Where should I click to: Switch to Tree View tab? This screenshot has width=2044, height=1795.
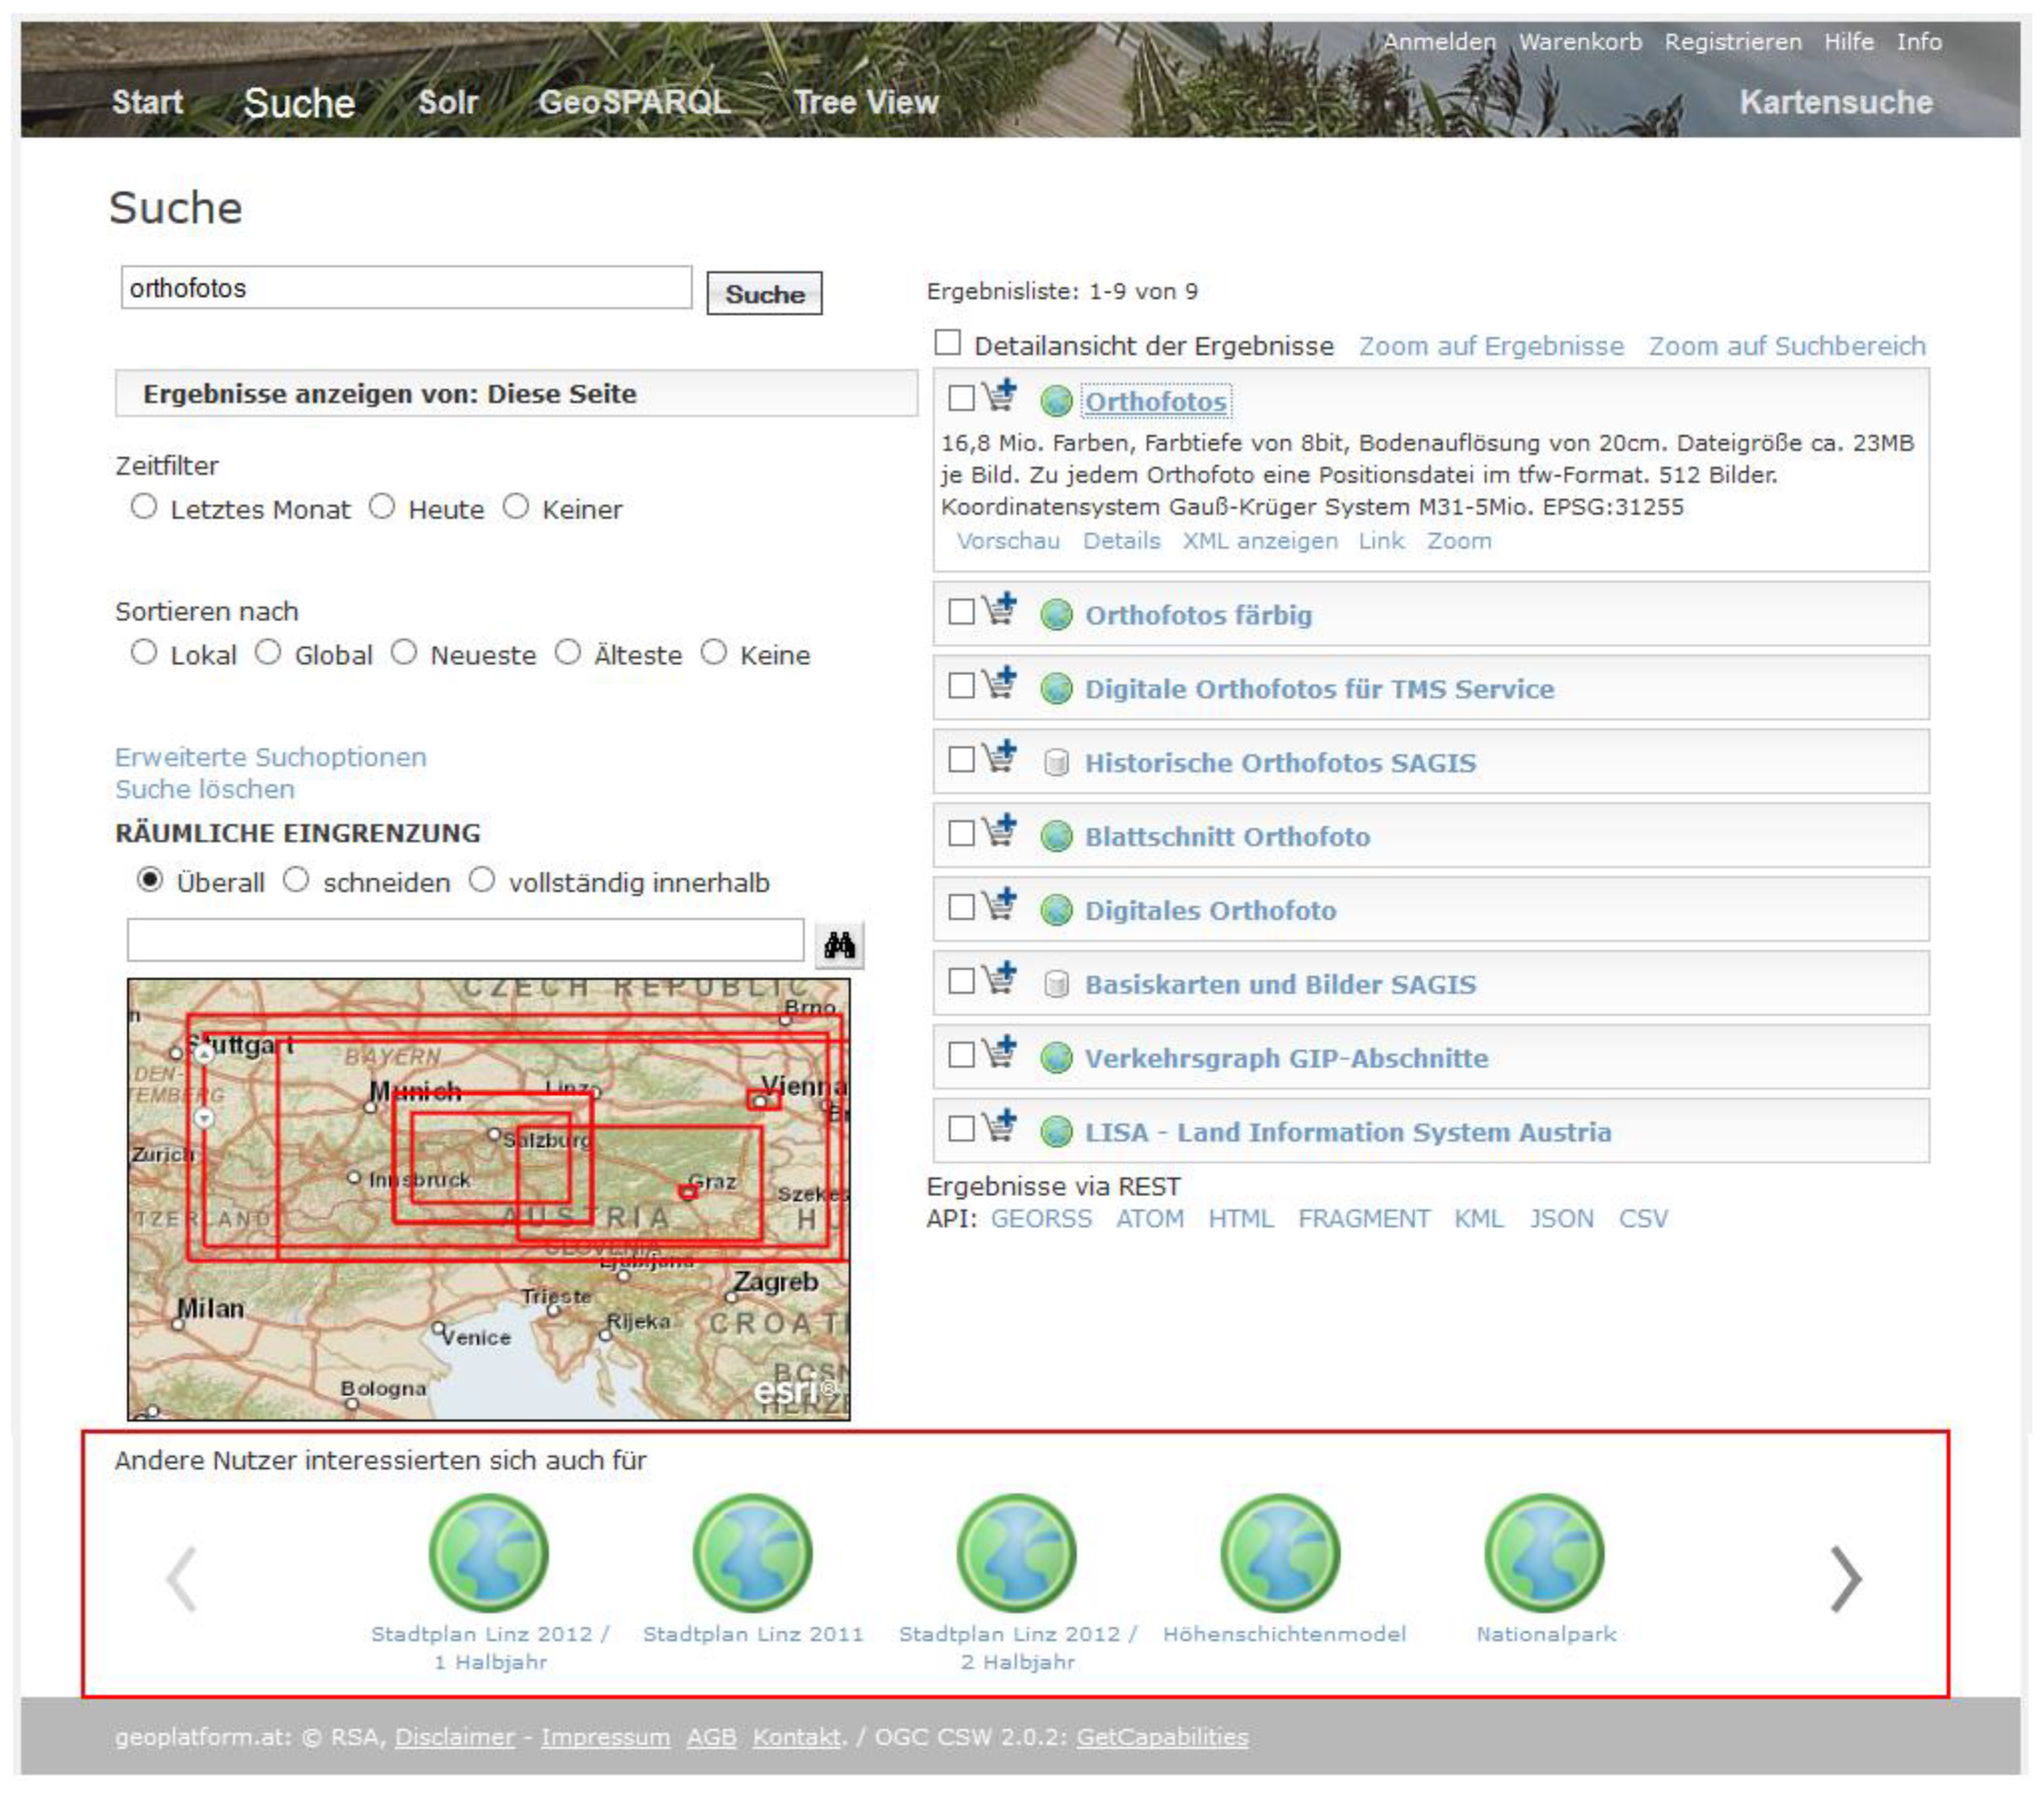coord(865,102)
